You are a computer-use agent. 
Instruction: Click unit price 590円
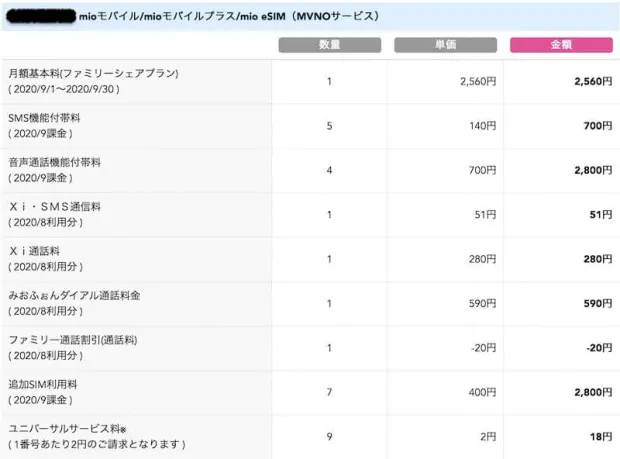(482, 304)
